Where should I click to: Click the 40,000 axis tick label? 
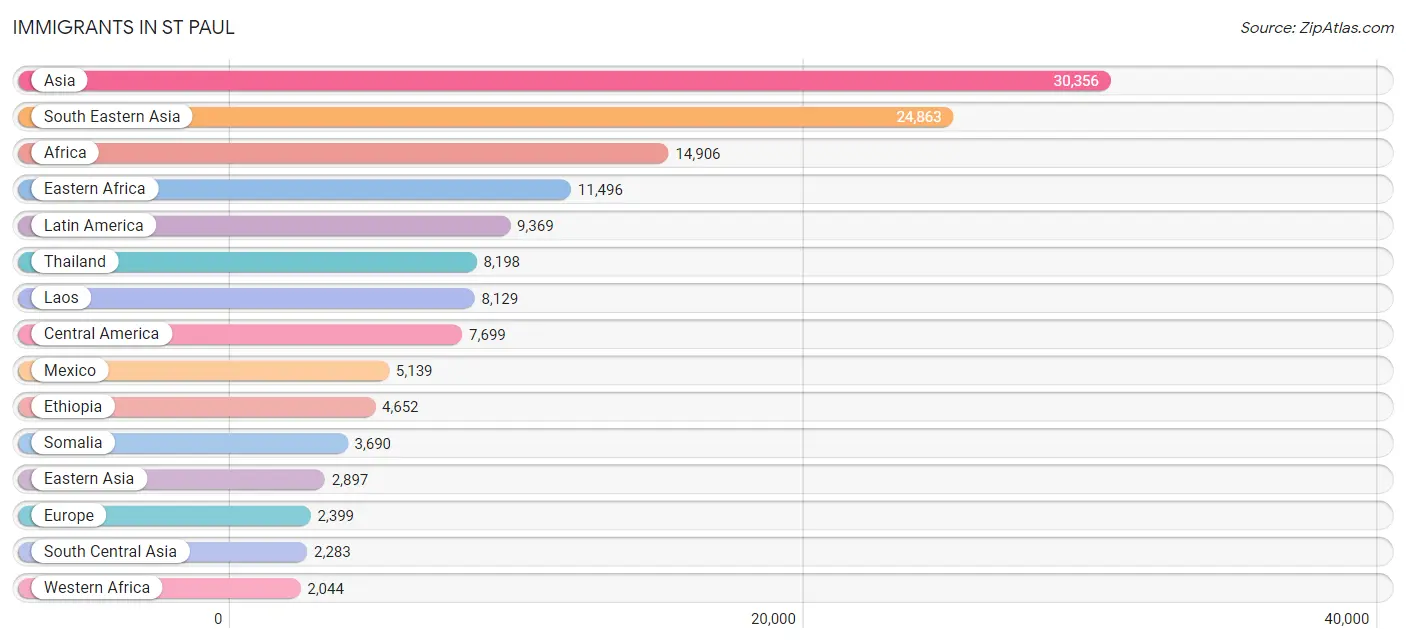1346,619
